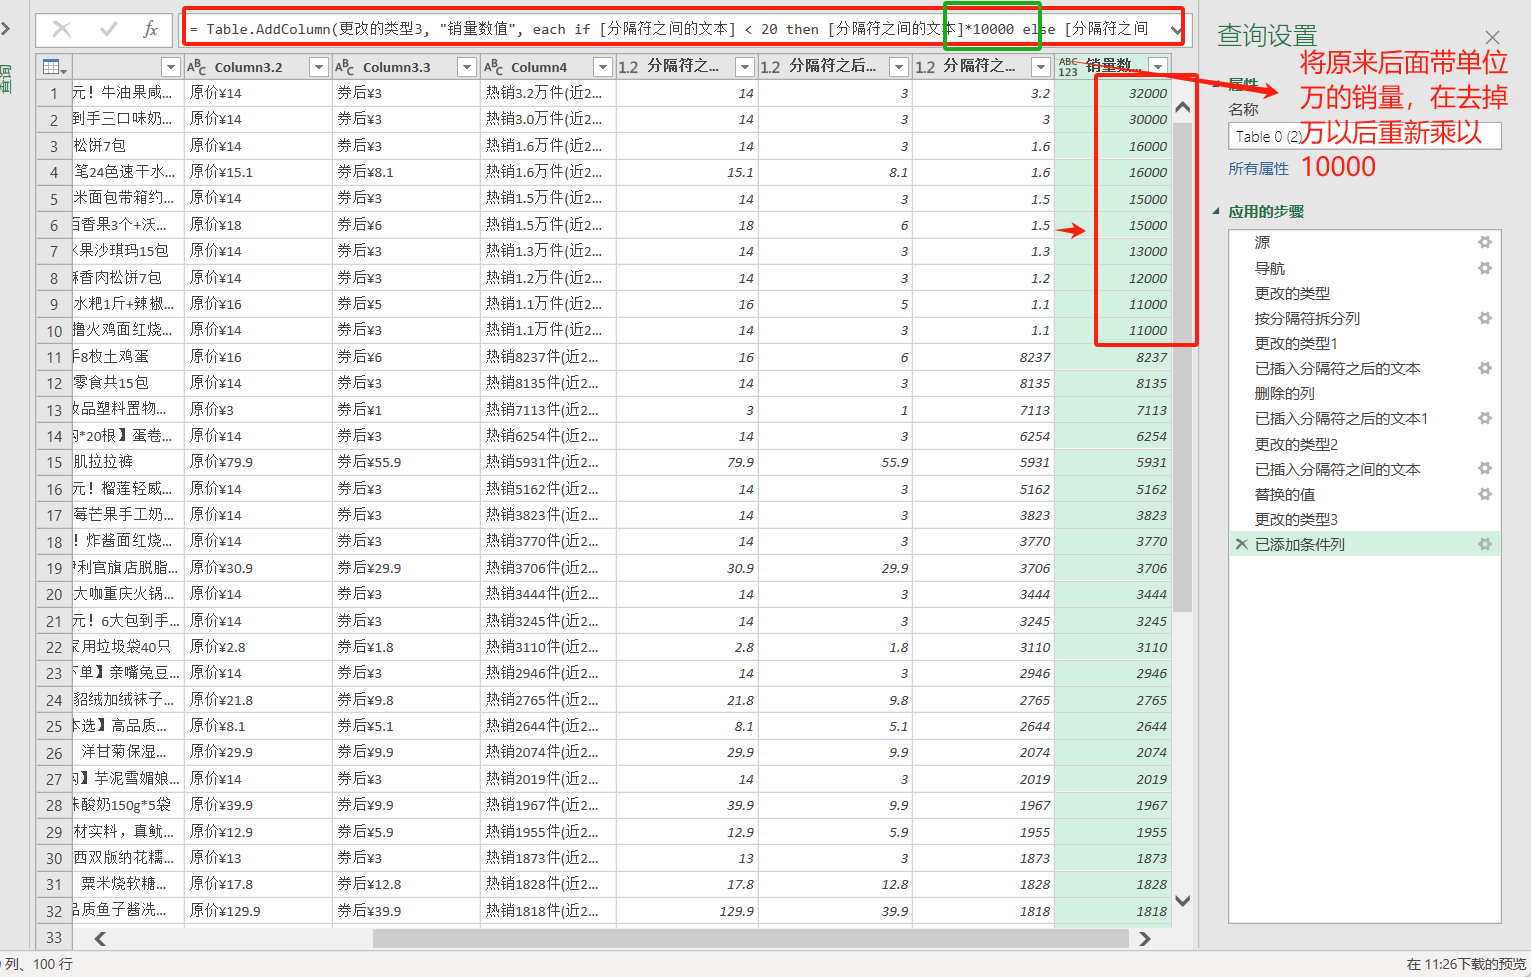Click the 1.2 type icon of 分隔符之后... column
The image size is (1531, 977).
tap(770, 67)
